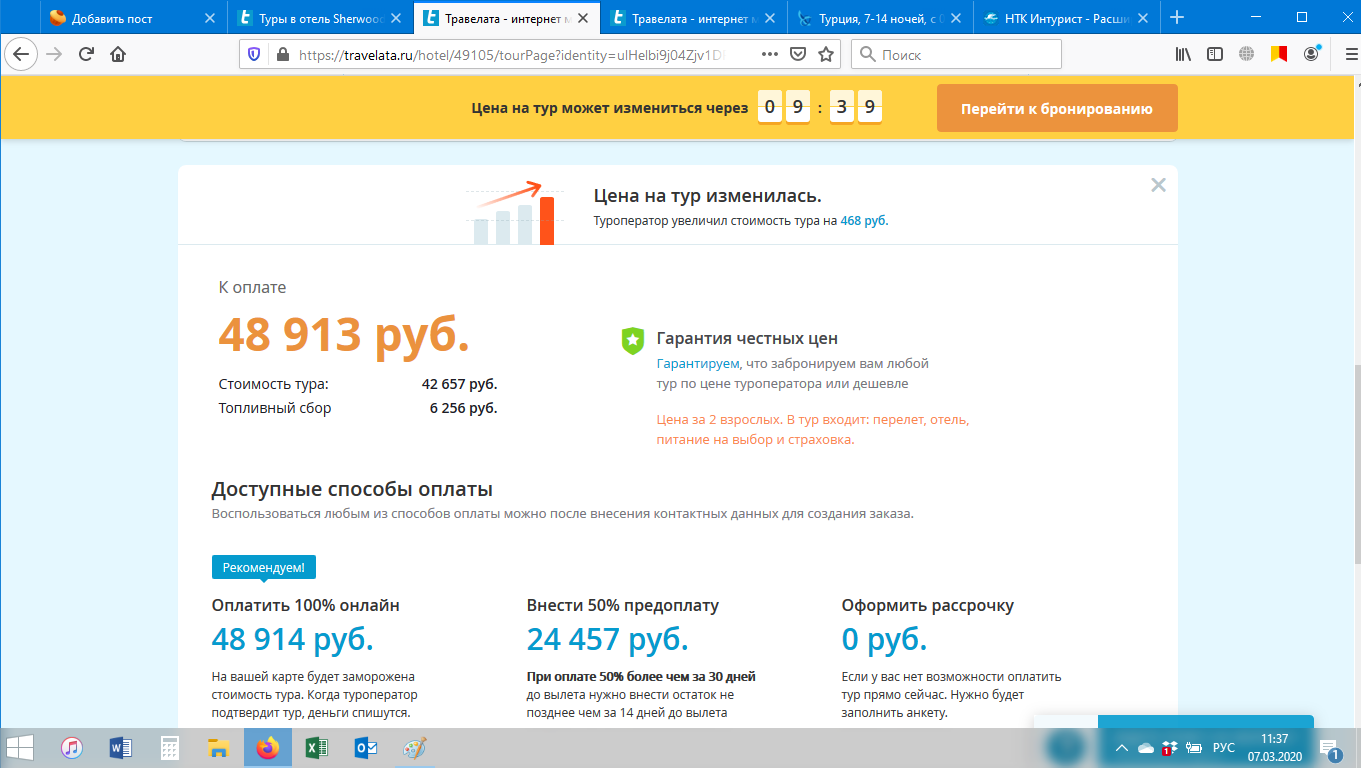Click Перейти к бронированию button
The width and height of the screenshot is (1361, 768).
pyautogui.click(x=1057, y=108)
